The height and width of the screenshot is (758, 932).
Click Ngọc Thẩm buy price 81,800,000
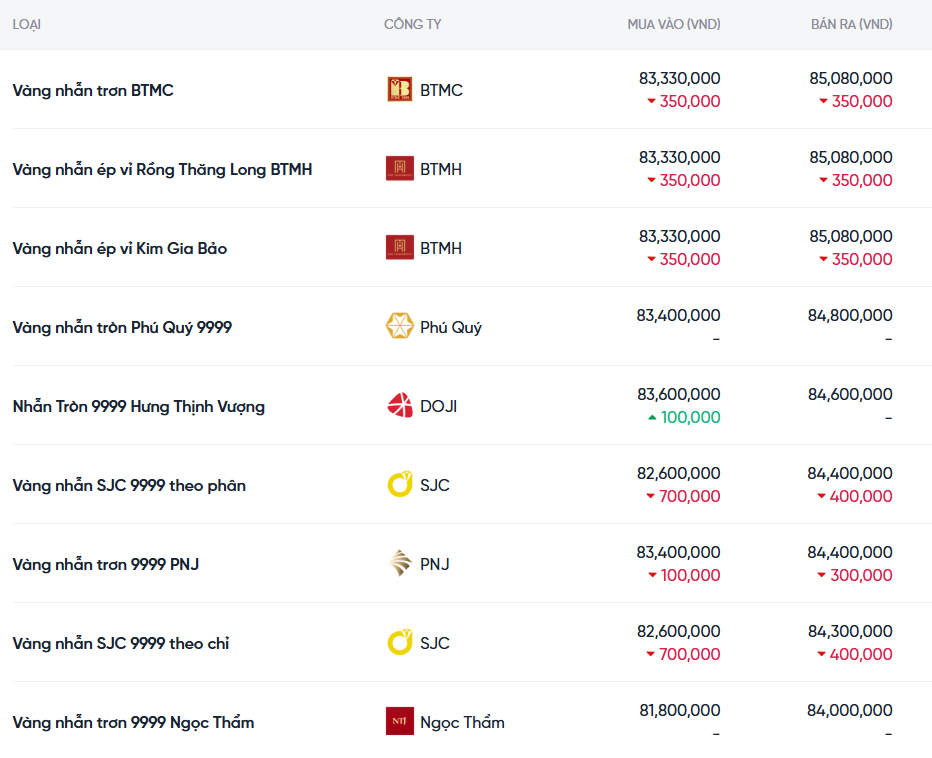[679, 710]
